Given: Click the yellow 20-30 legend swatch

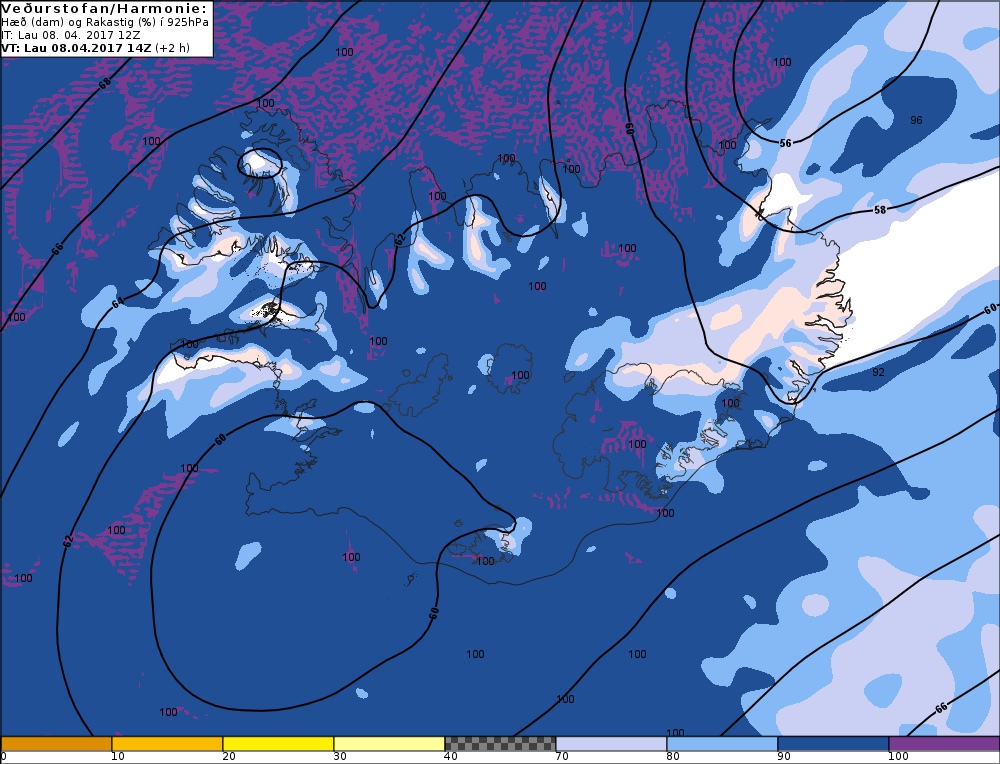Looking at the screenshot, I should coord(278,744).
